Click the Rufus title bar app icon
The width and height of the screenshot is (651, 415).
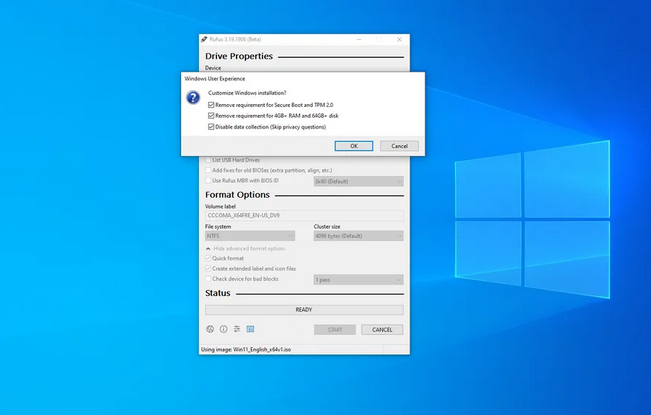pyautogui.click(x=204, y=39)
